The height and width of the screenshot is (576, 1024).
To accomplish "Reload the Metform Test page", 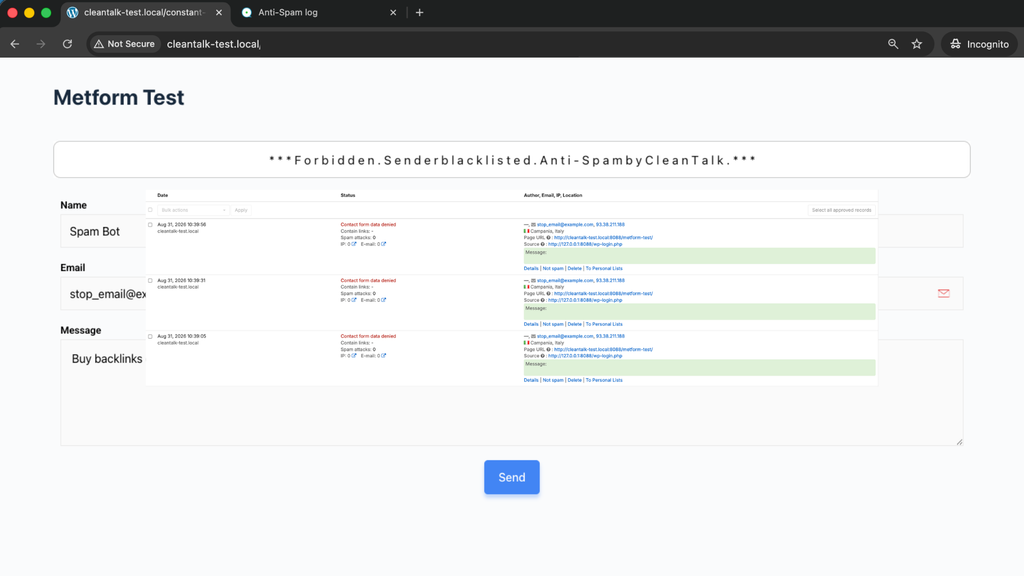I will click(x=67, y=44).
